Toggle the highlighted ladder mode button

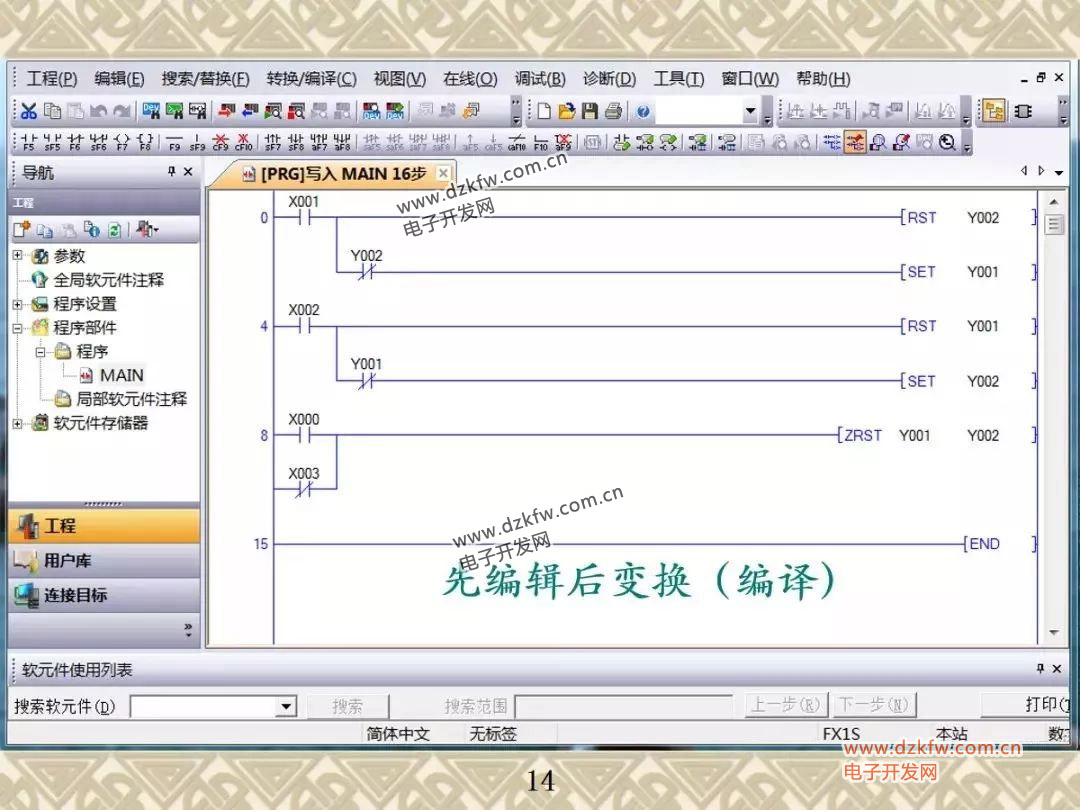(x=855, y=143)
